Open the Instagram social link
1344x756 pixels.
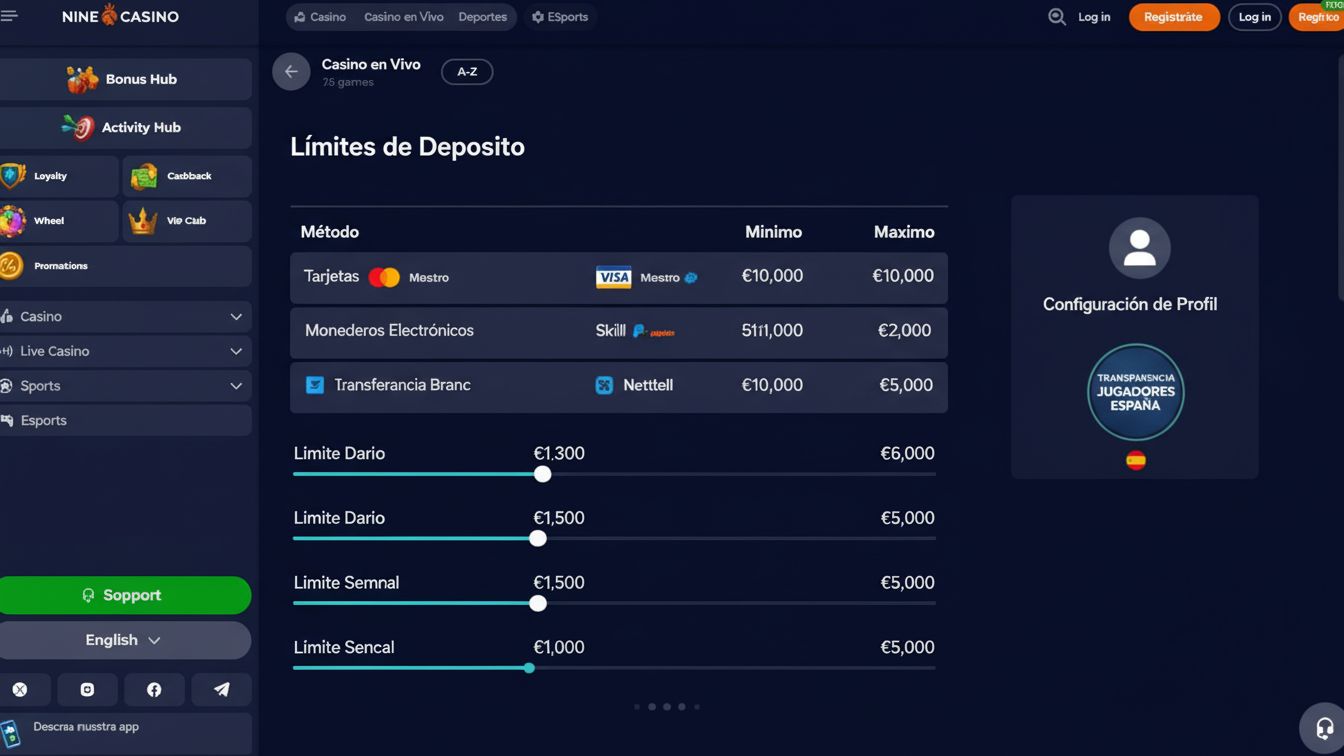[87, 690]
